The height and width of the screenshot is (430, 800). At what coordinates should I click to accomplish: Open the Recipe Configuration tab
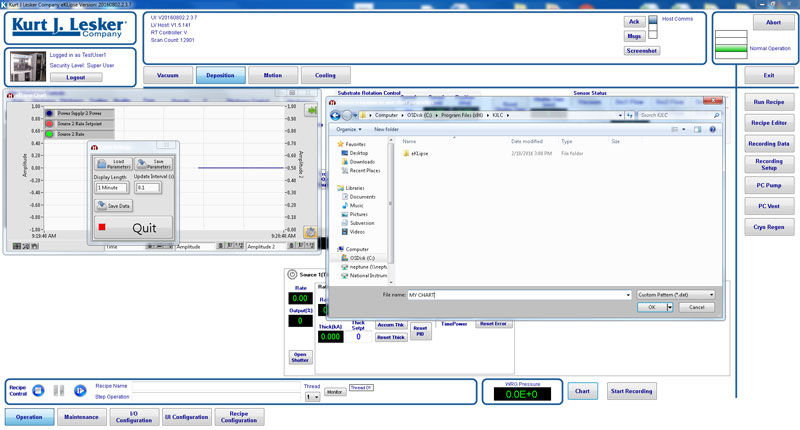pos(239,417)
